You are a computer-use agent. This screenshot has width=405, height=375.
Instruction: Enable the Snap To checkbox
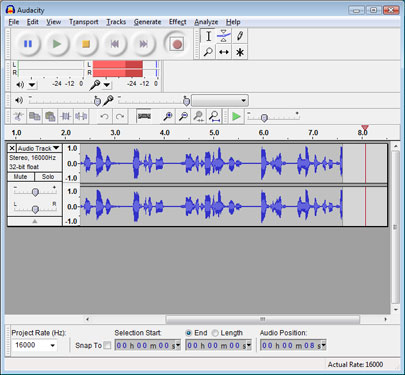coord(107,345)
